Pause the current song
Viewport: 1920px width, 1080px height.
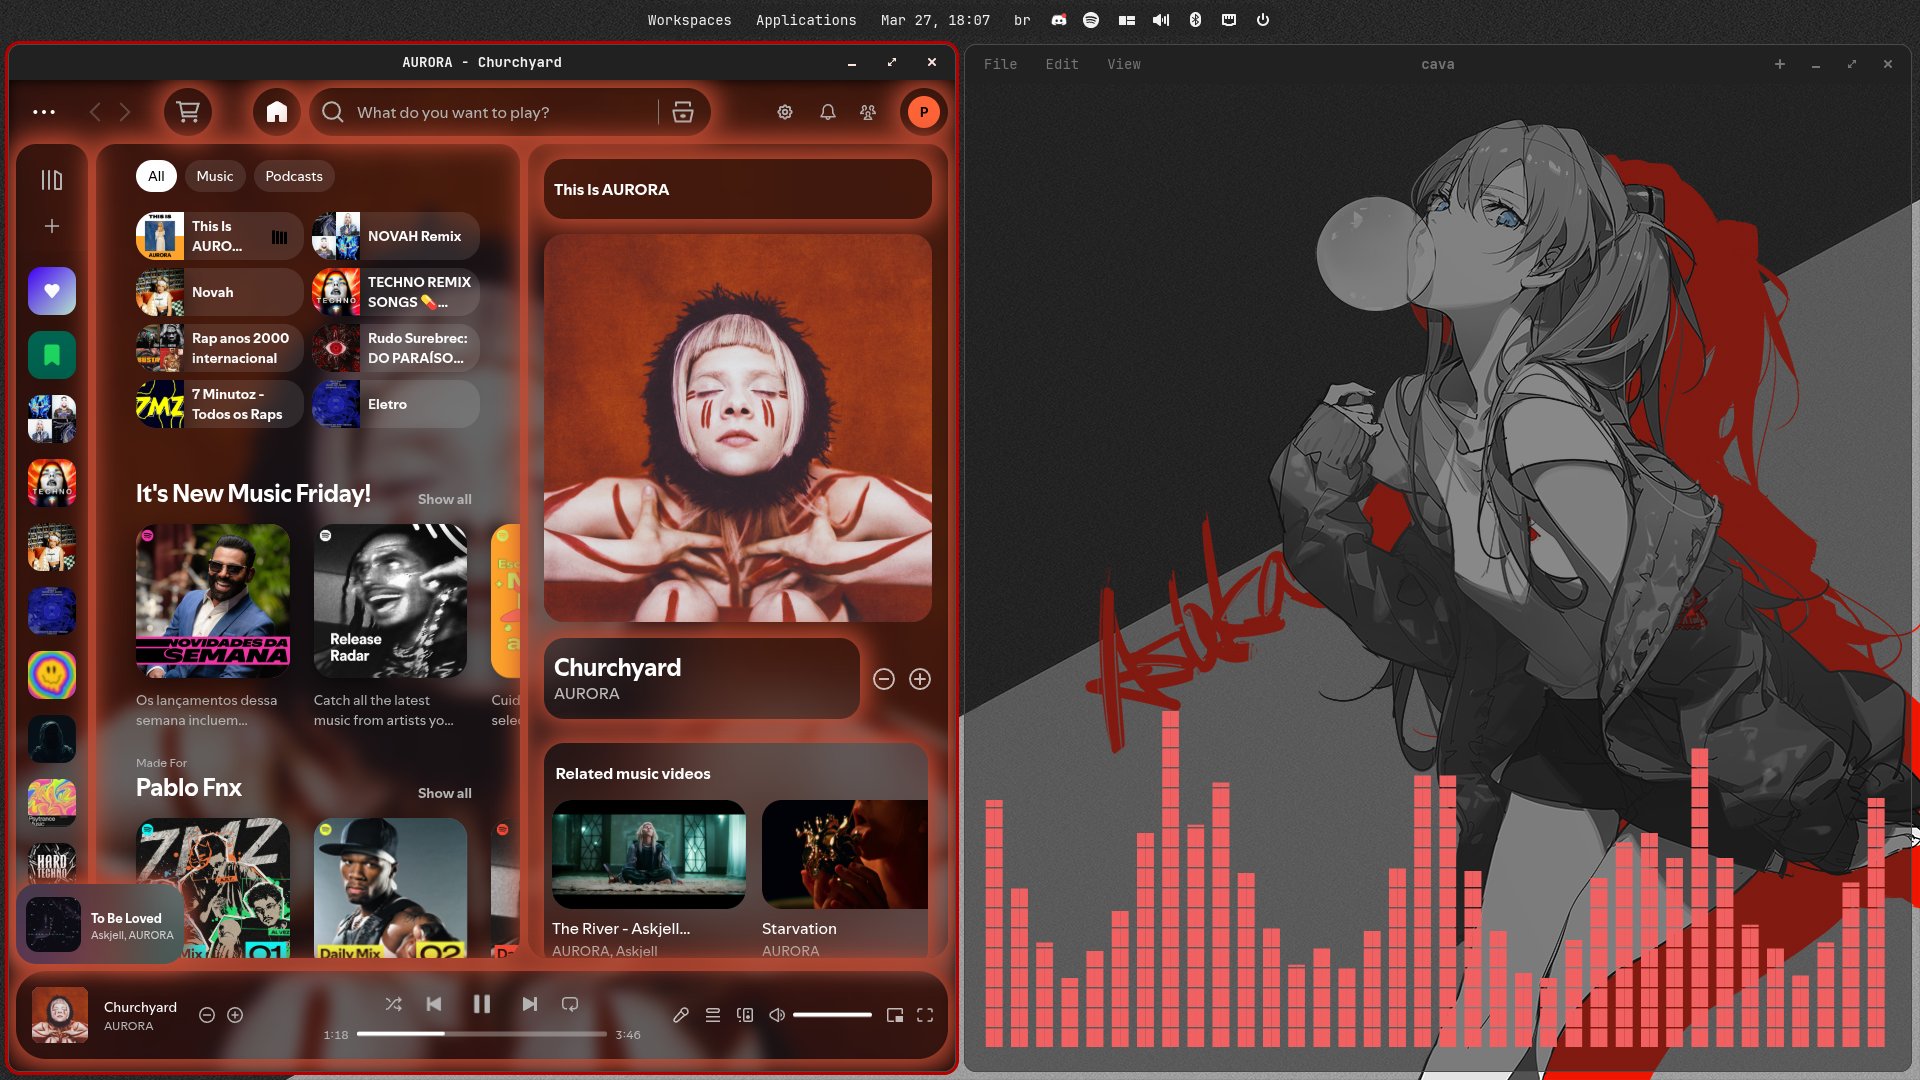(x=482, y=1004)
